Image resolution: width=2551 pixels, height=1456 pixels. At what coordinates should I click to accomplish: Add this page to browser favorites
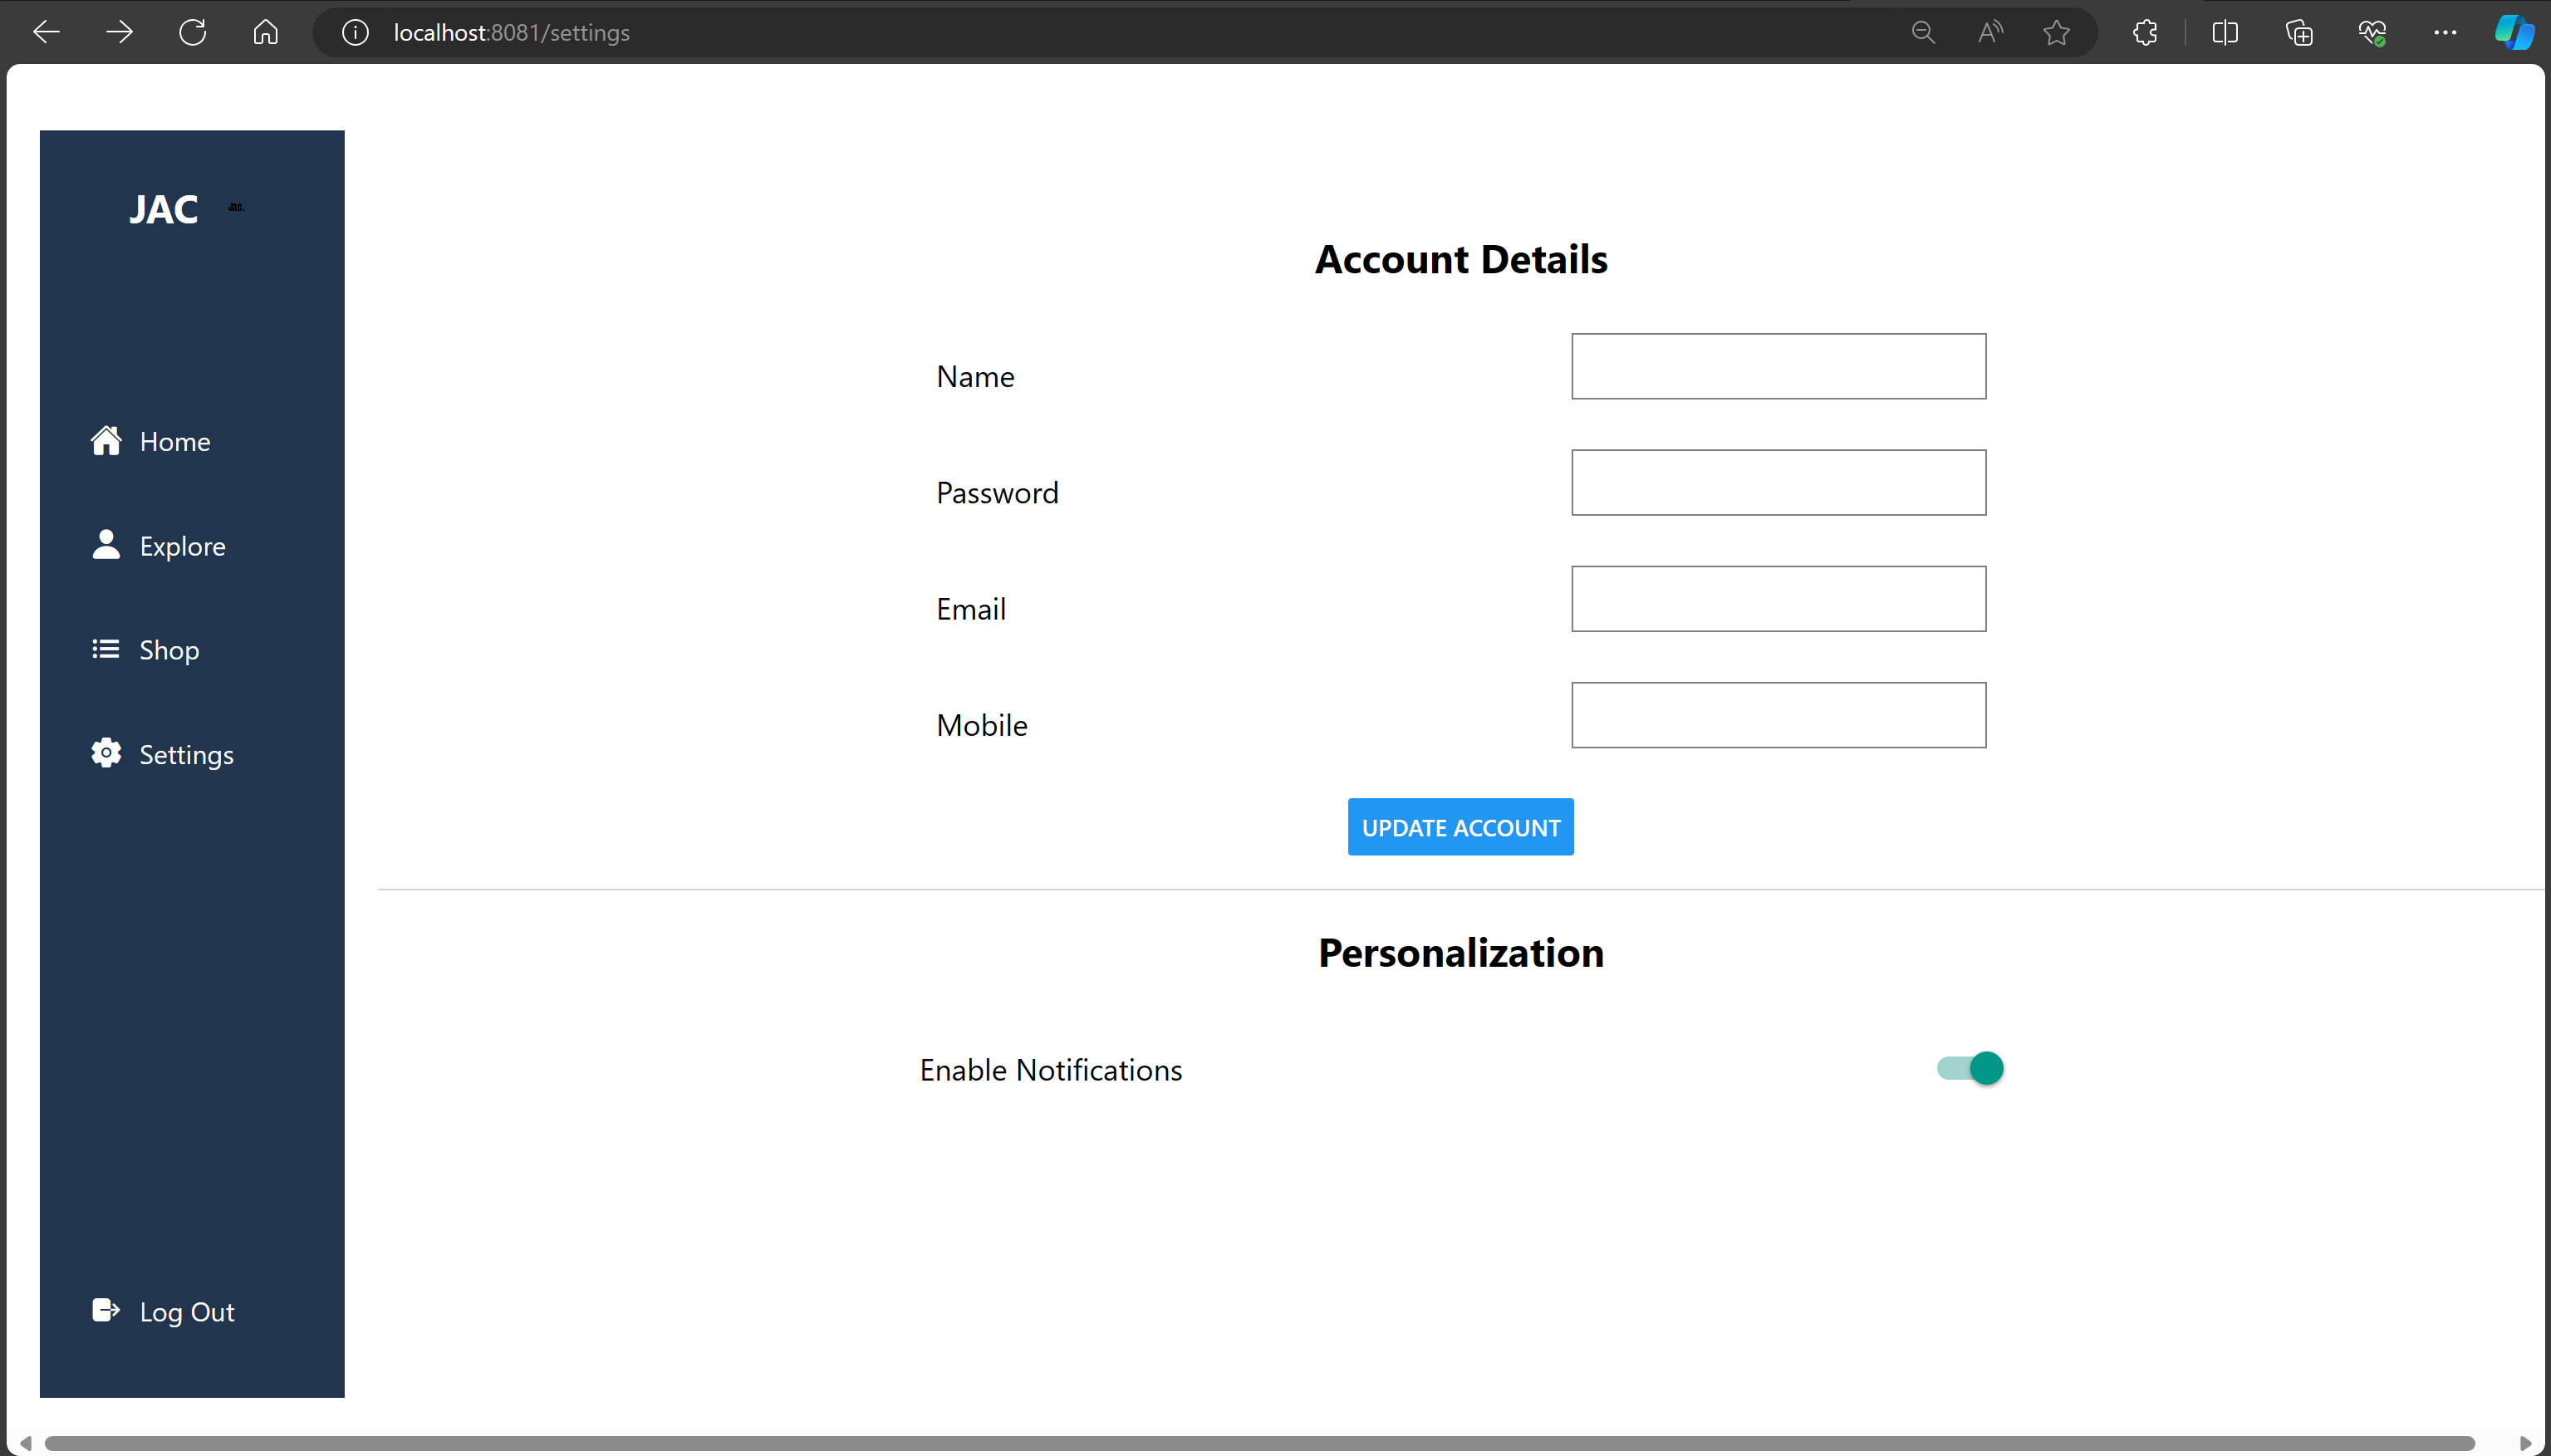click(2056, 33)
